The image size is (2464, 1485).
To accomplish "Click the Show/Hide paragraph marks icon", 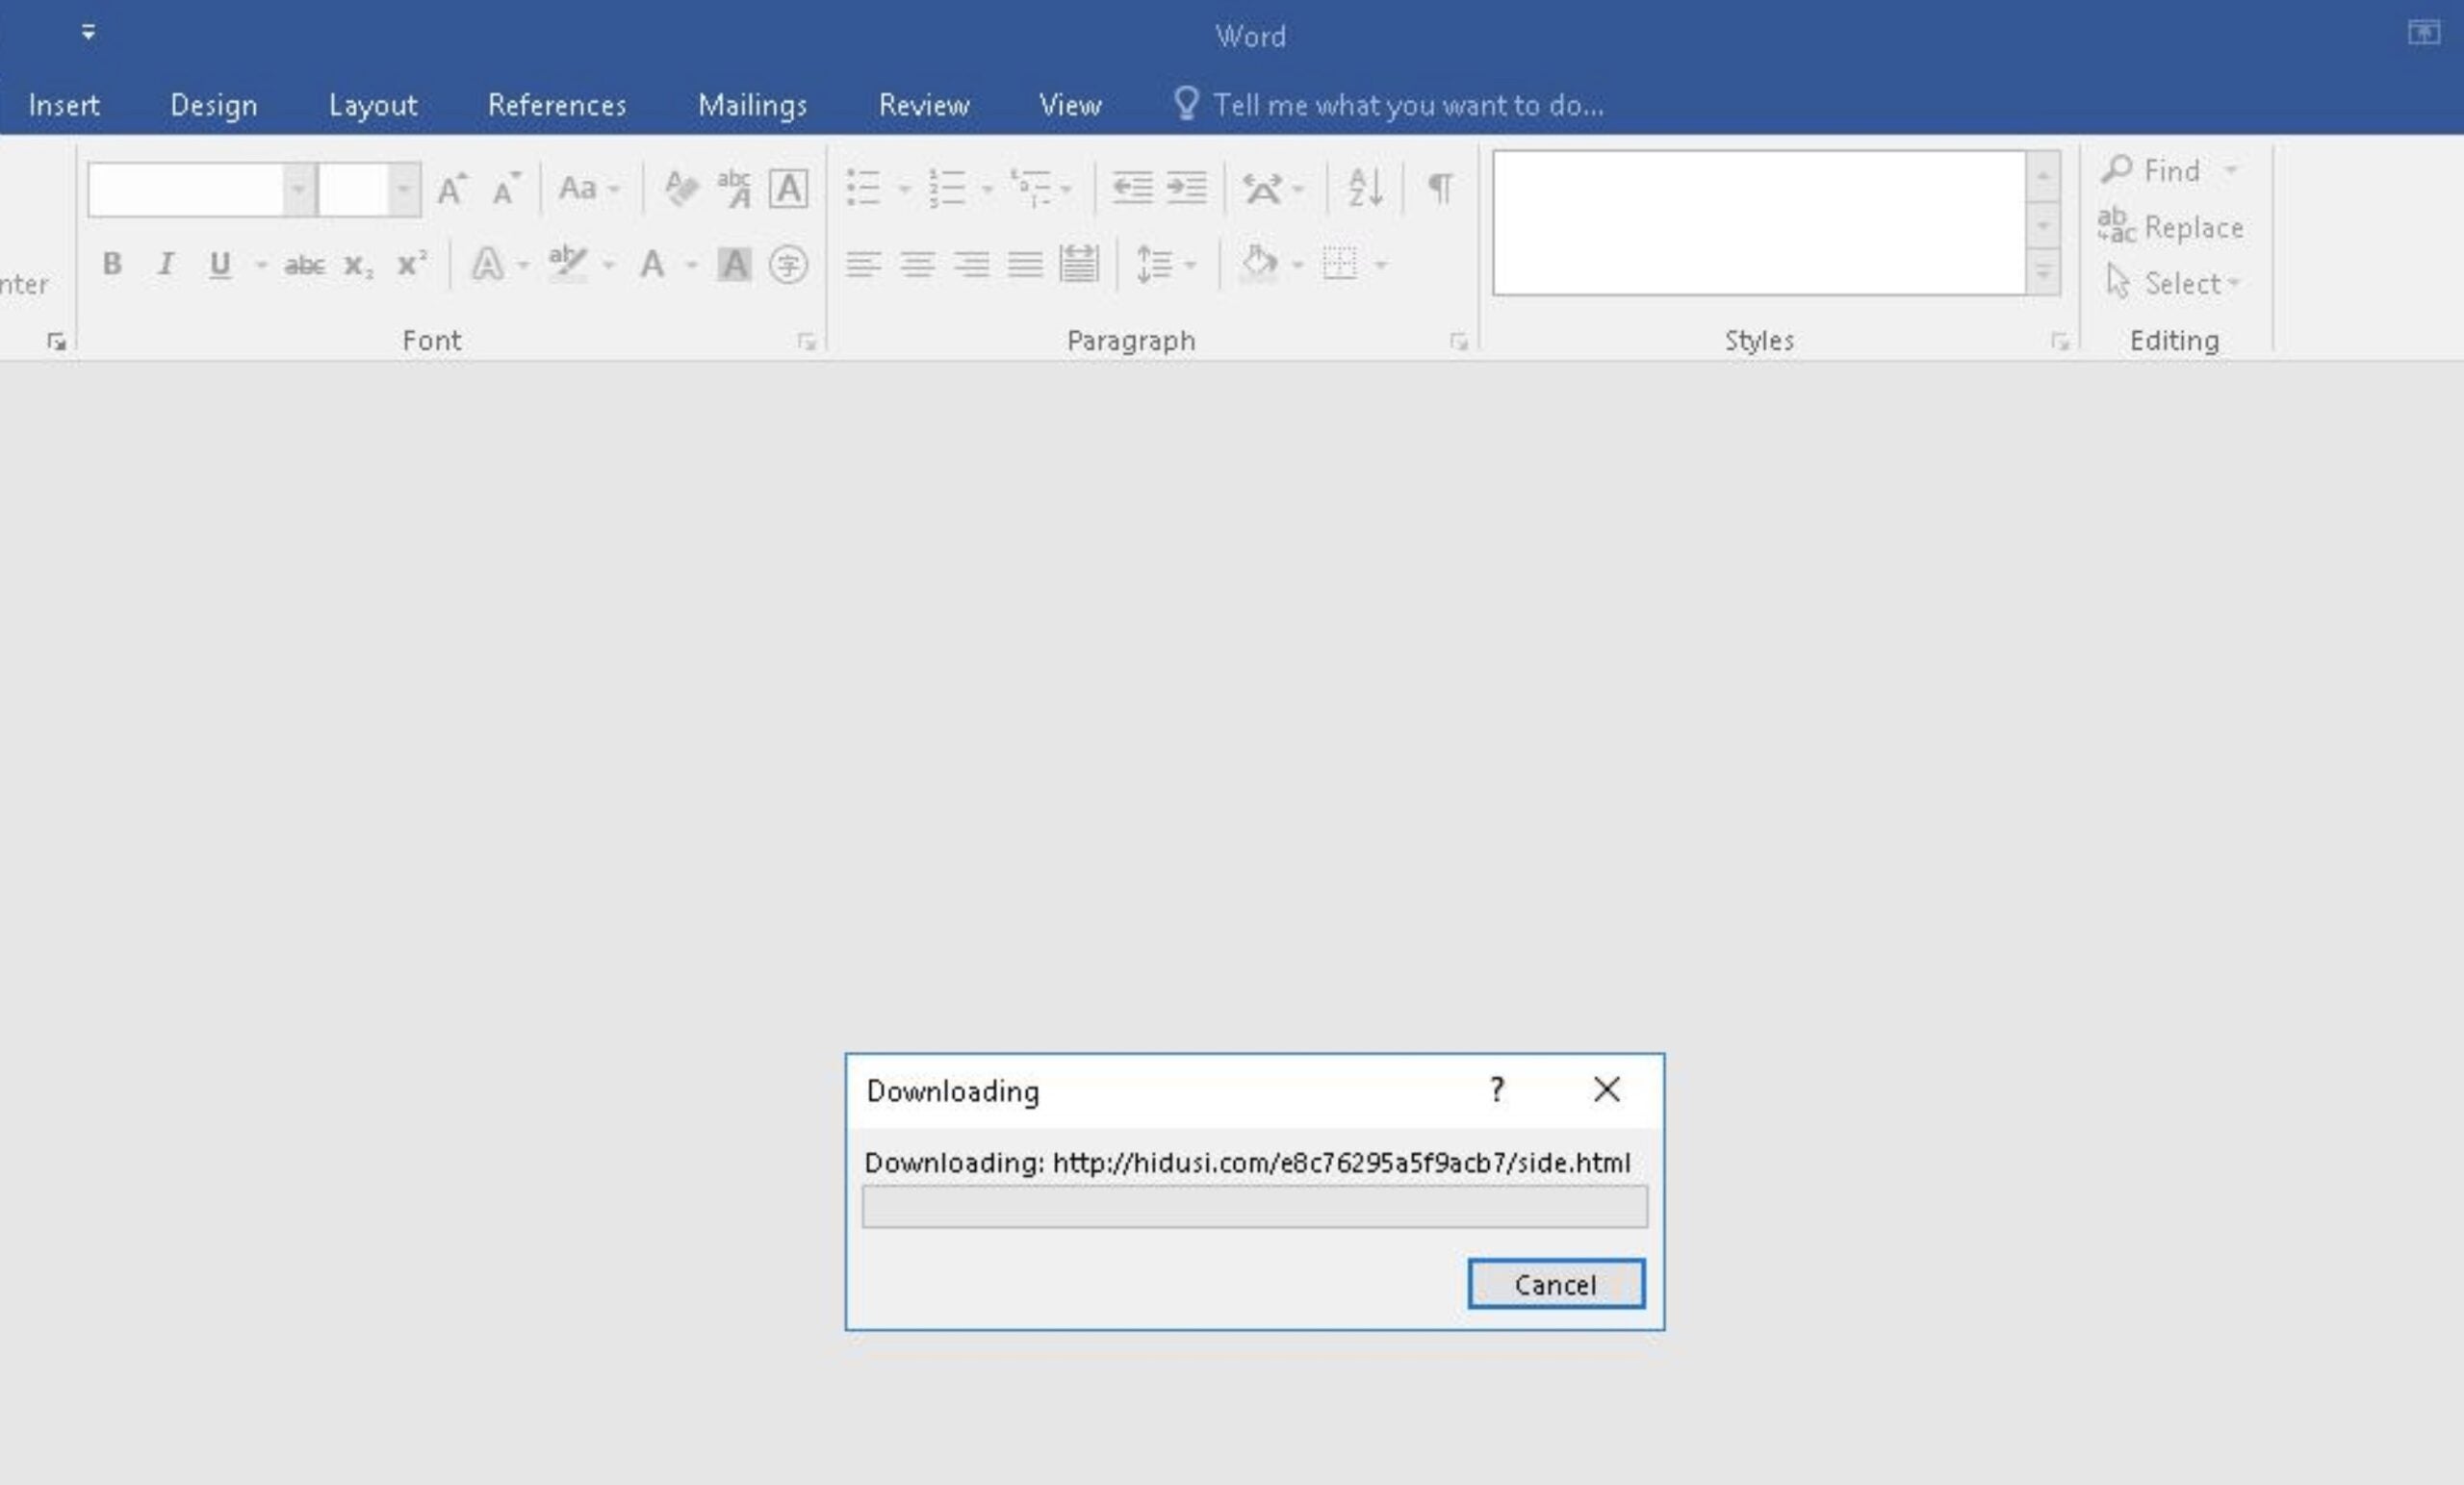I will [1440, 188].
